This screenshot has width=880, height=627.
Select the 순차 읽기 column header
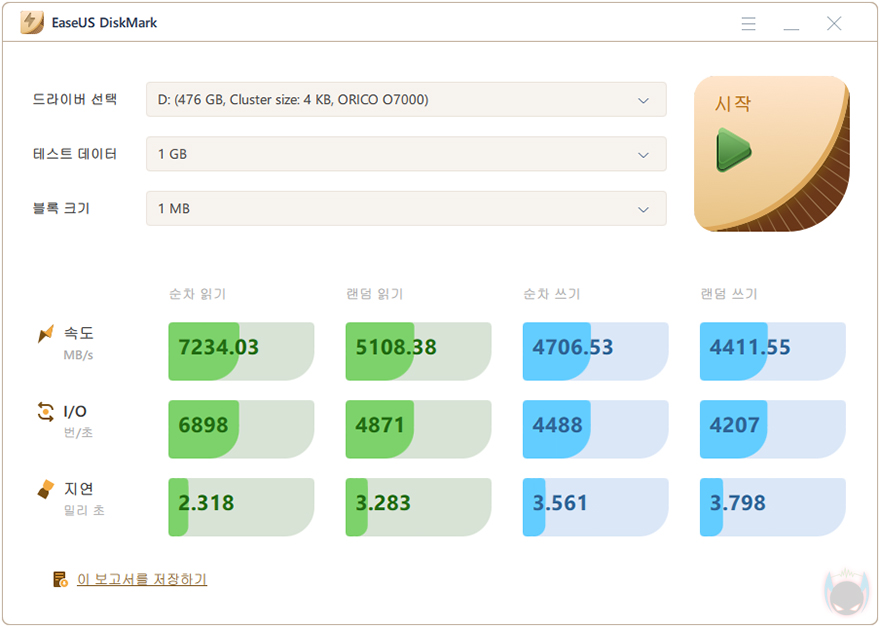(198, 294)
